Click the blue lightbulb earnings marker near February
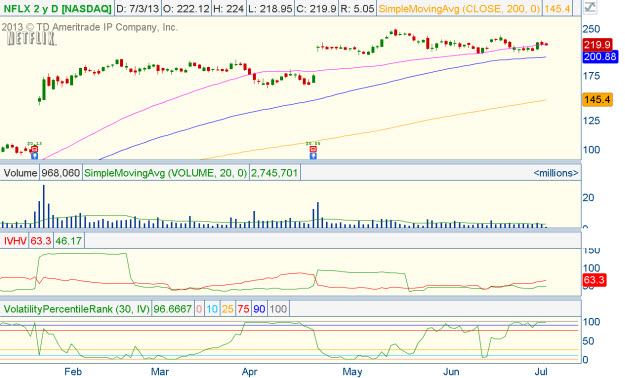The width and height of the screenshot is (625, 378). (x=34, y=156)
